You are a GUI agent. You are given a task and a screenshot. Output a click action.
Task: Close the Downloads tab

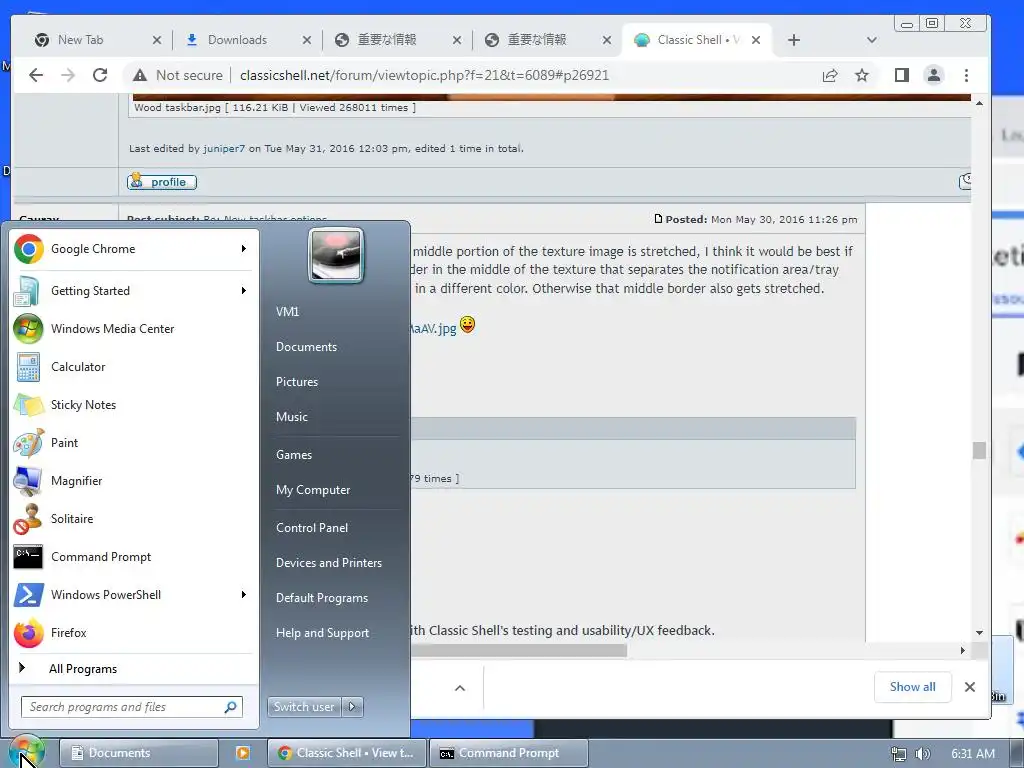pos(306,40)
